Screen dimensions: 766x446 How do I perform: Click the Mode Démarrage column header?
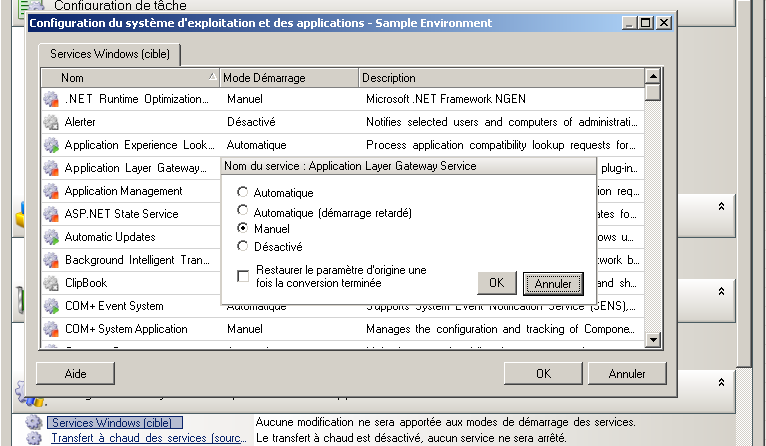coord(288,77)
